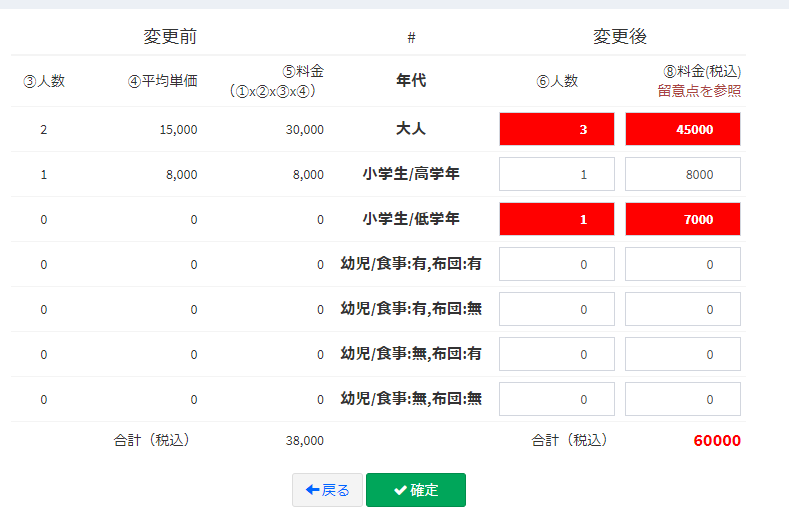Click the 30,000 fee cell
The image size is (789, 517).
304,130
